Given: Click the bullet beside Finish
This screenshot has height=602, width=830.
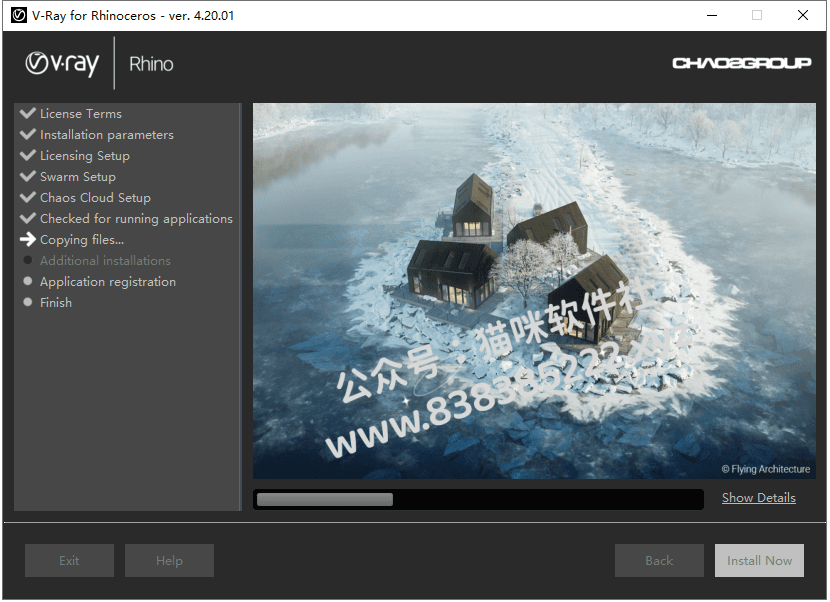Looking at the screenshot, I should 28,302.
